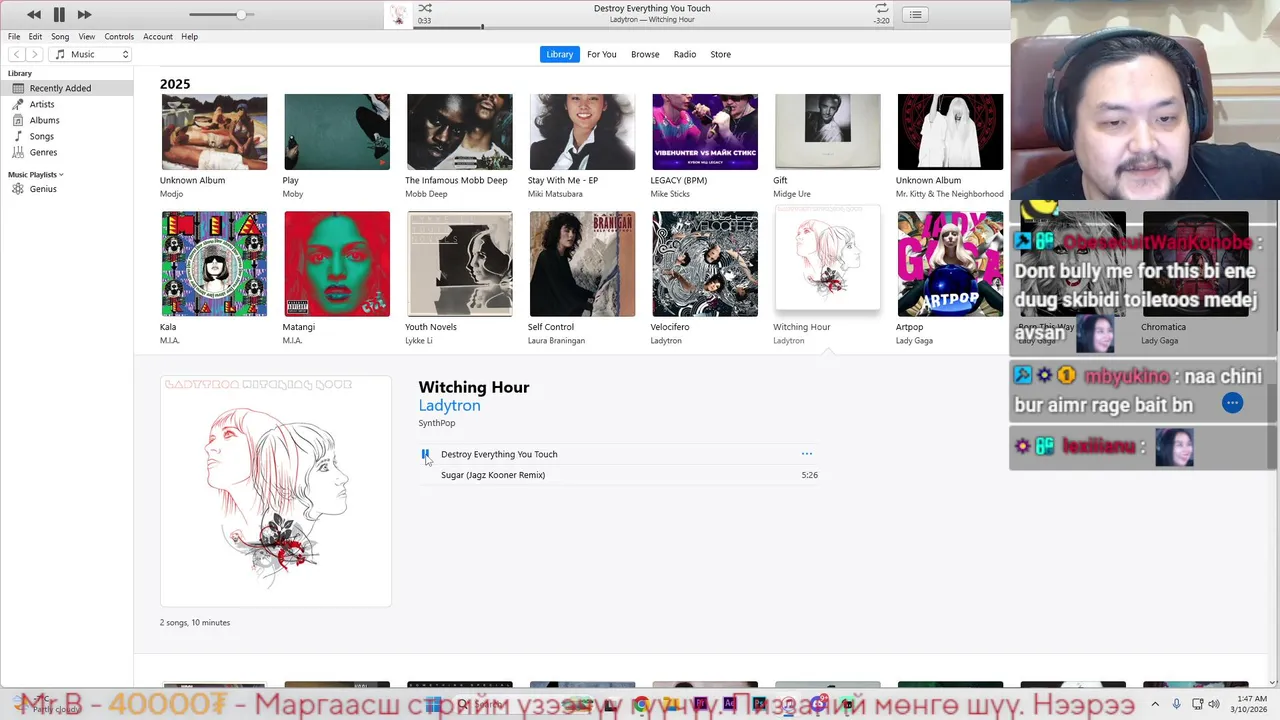Show hidden system tray icons chevron
This screenshot has height=720, width=1280.
[1155, 704]
